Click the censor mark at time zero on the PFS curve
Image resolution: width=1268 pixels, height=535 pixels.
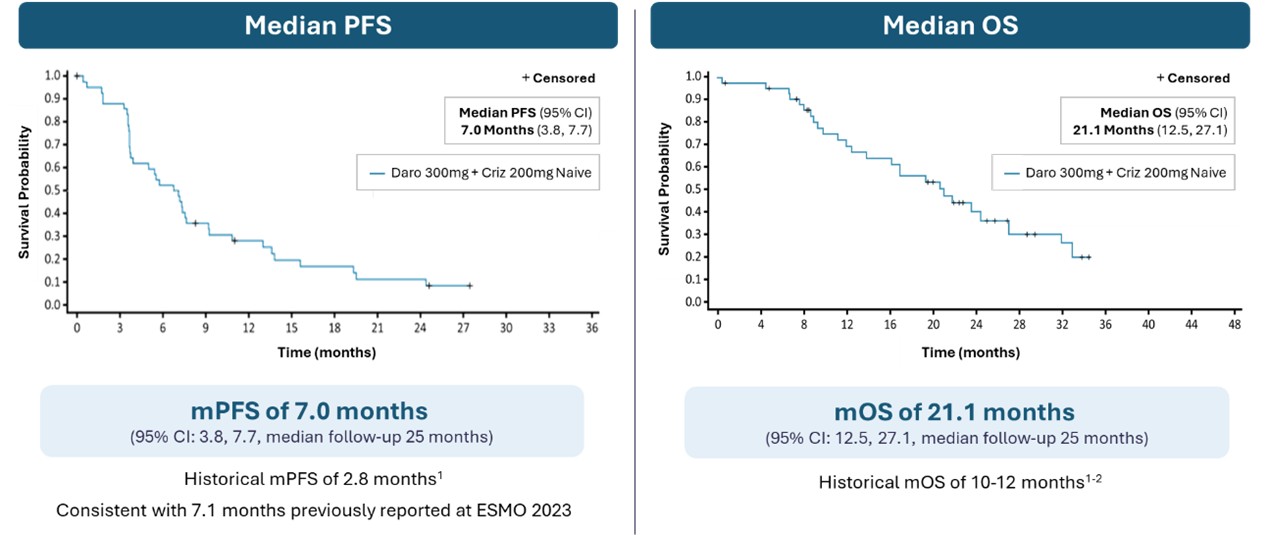coord(77,75)
